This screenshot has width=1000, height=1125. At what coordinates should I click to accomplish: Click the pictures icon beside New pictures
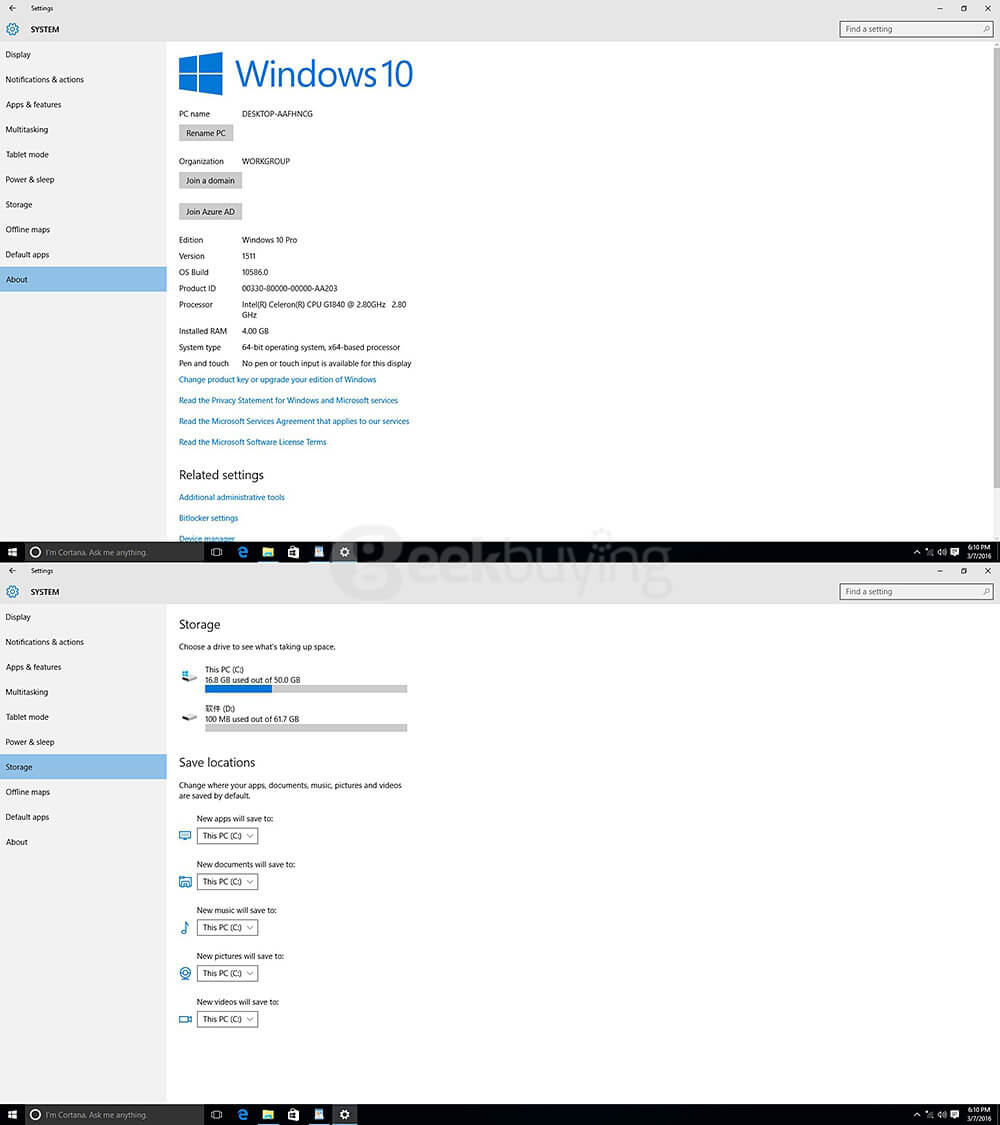point(185,974)
